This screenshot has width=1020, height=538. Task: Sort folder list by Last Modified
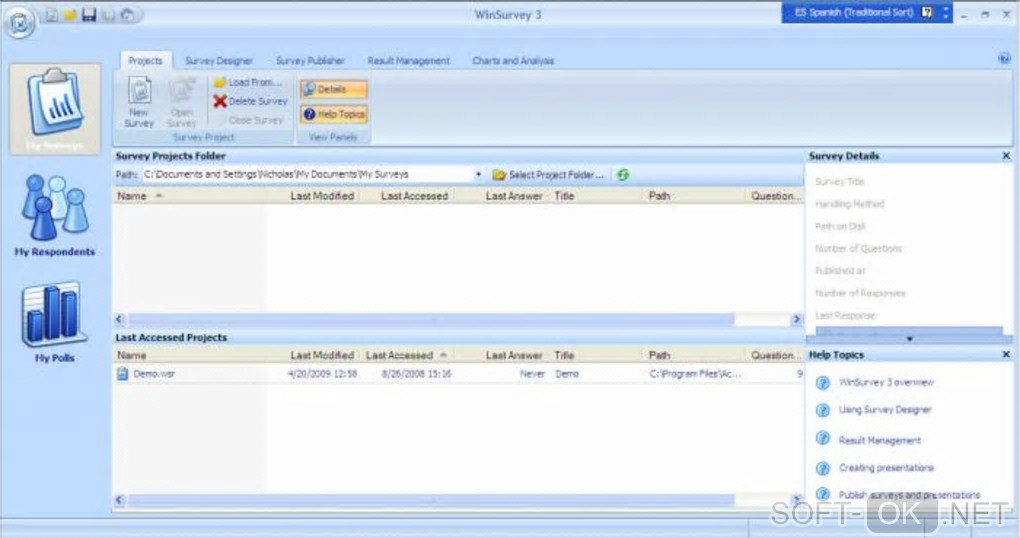tap(322, 196)
